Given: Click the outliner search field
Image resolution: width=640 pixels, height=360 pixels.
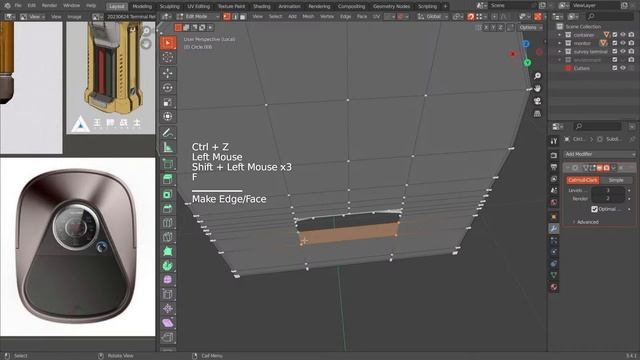Looking at the screenshot, I should click(610, 17).
